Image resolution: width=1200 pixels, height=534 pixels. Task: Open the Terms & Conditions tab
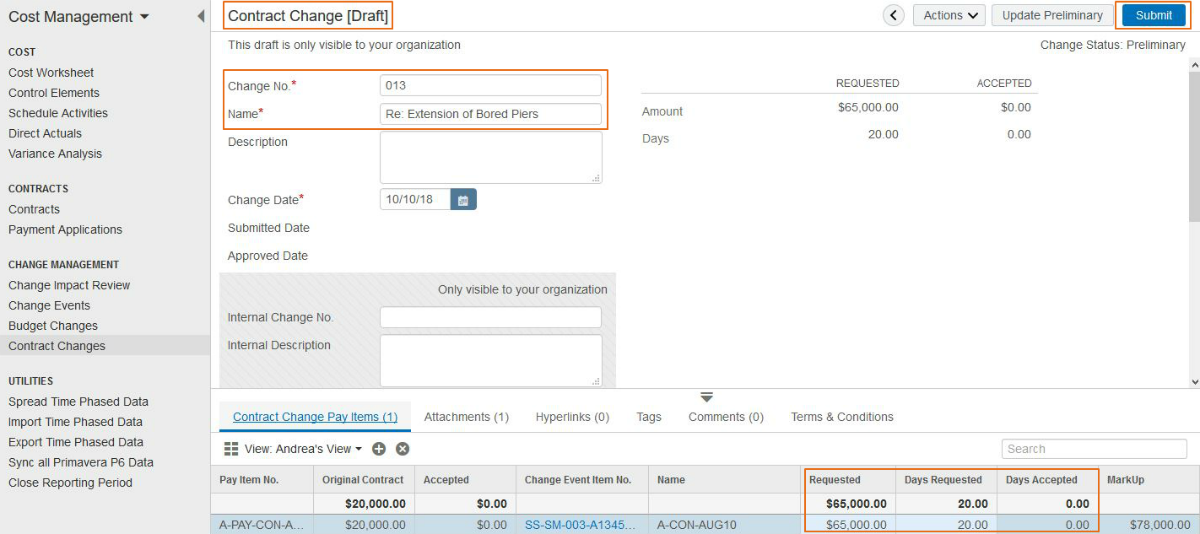[x=842, y=417]
